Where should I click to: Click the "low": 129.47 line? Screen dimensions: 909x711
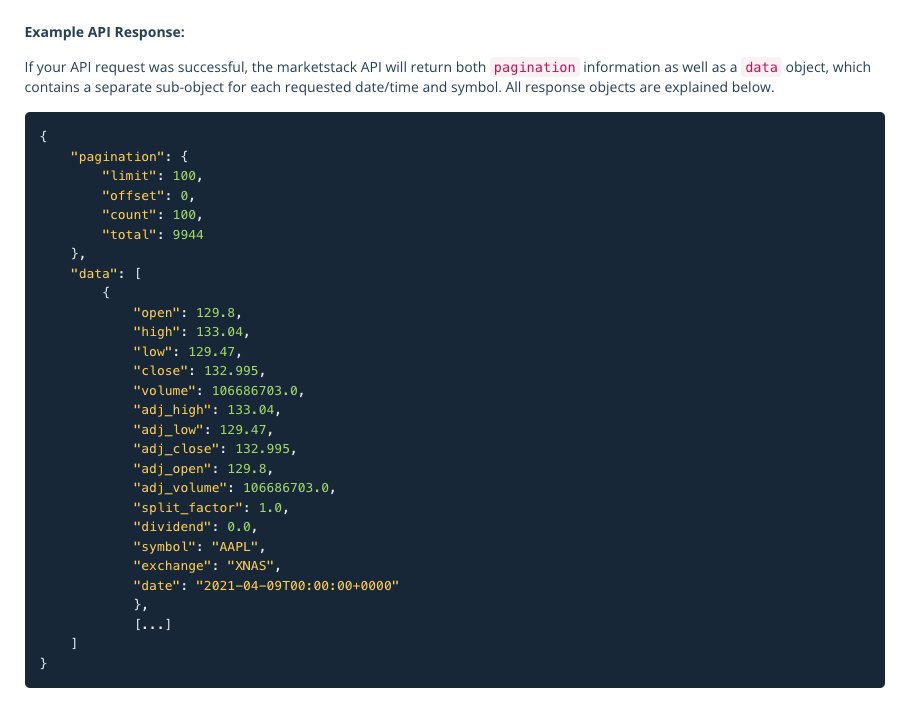point(187,351)
